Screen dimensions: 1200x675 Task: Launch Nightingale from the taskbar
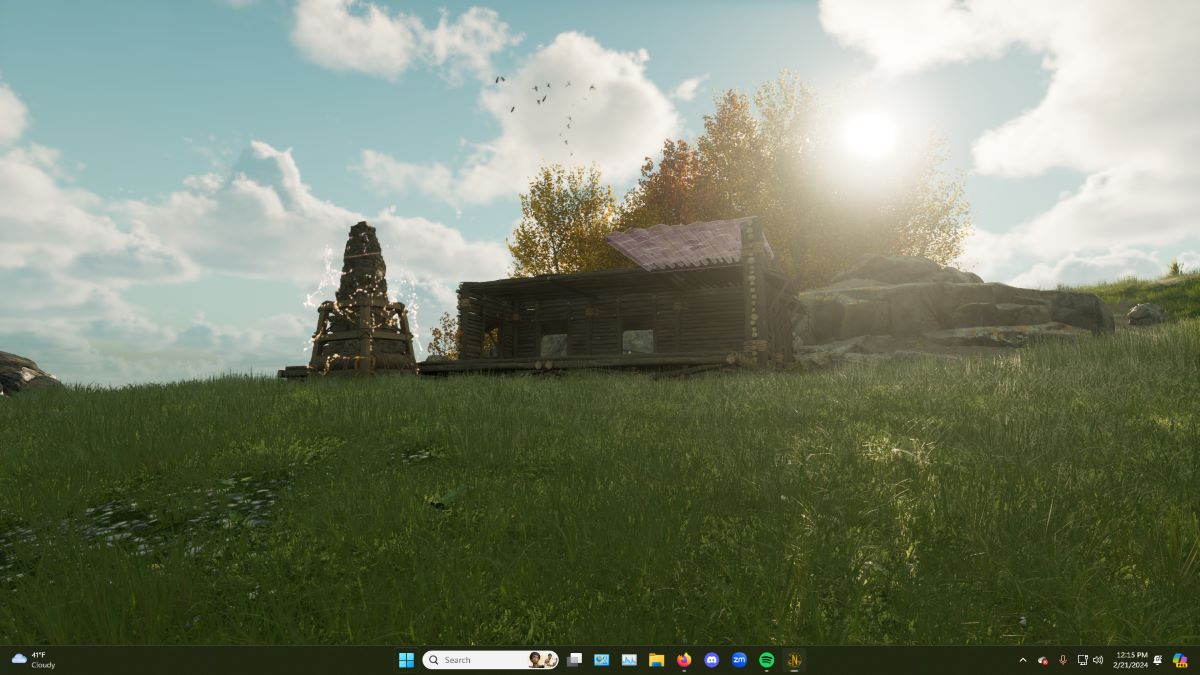(x=793, y=660)
